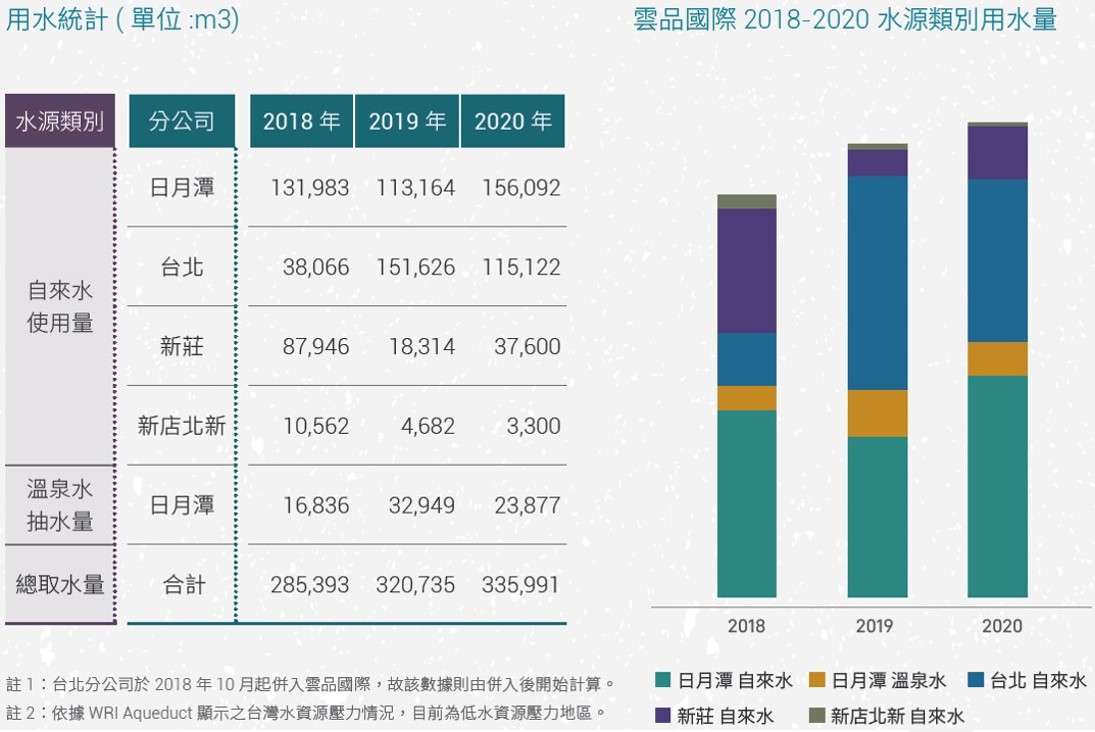Select the value 115,122
This screenshot has height=732, width=1095.
point(521,267)
